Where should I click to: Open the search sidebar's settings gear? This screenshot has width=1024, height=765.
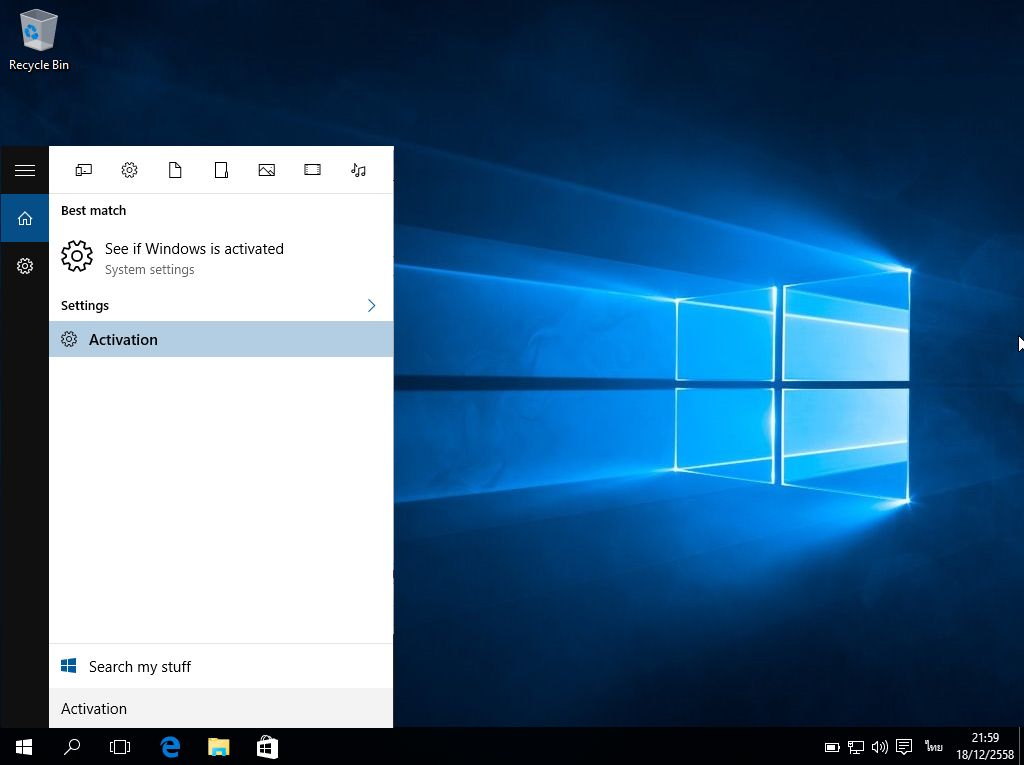[25, 266]
